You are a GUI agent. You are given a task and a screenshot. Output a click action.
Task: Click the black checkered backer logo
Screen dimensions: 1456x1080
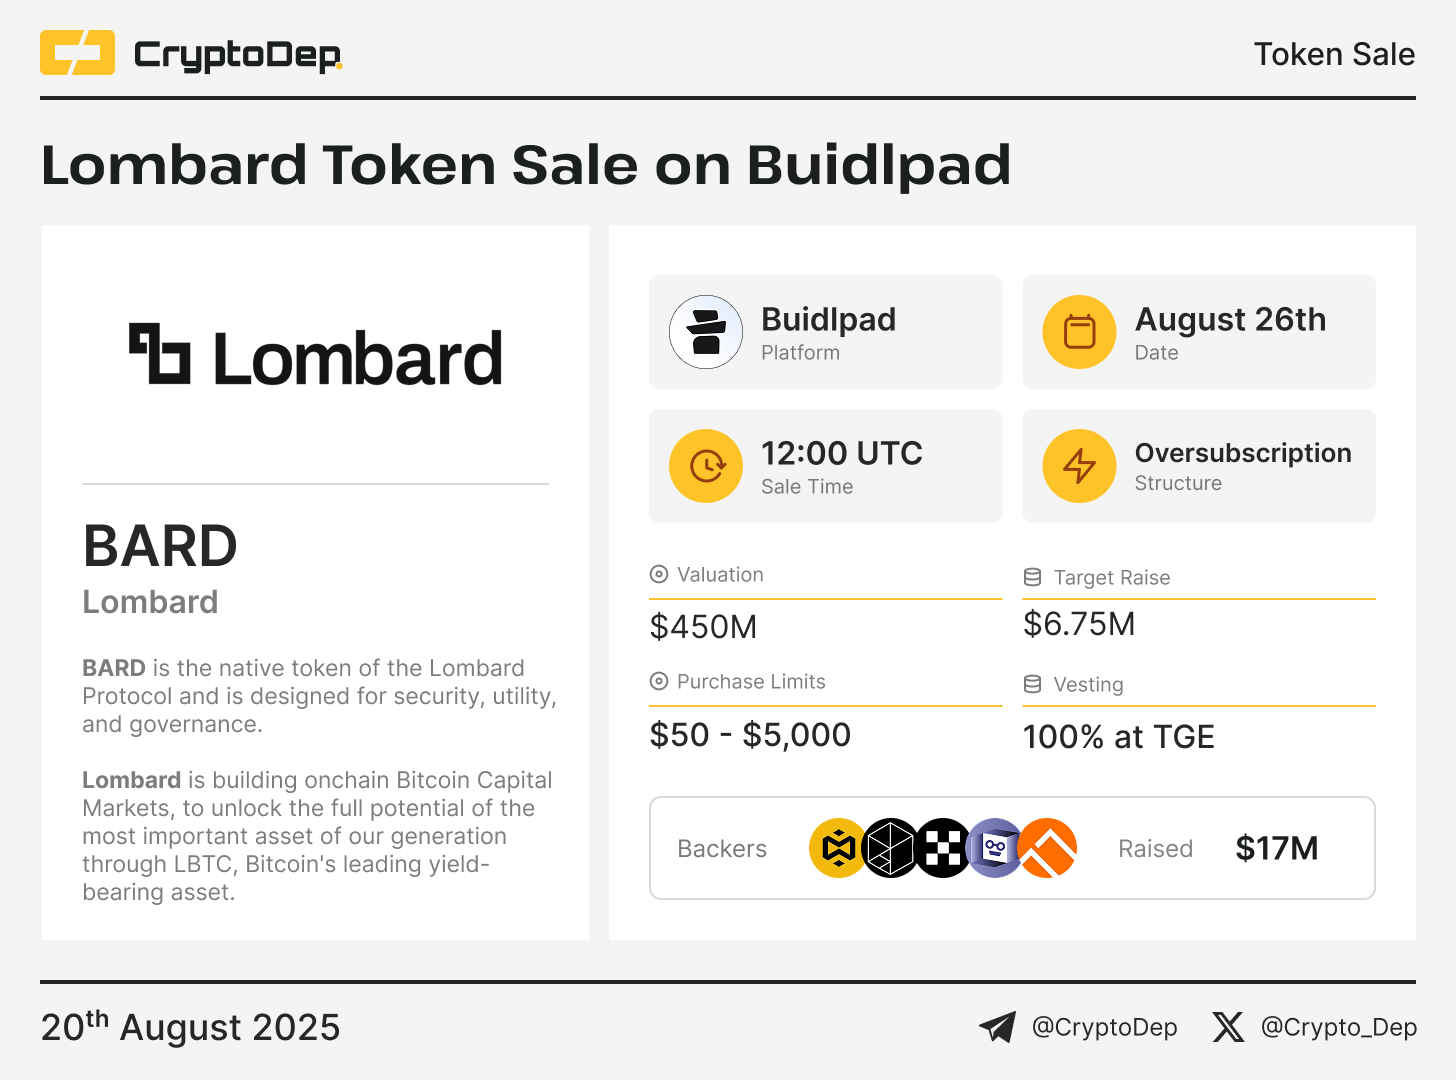tap(942, 848)
